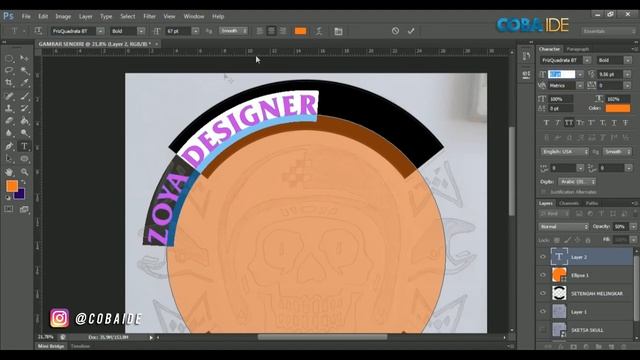Select the History Brush tool
Viewport: 640px width, 360px height.
tap(24, 109)
